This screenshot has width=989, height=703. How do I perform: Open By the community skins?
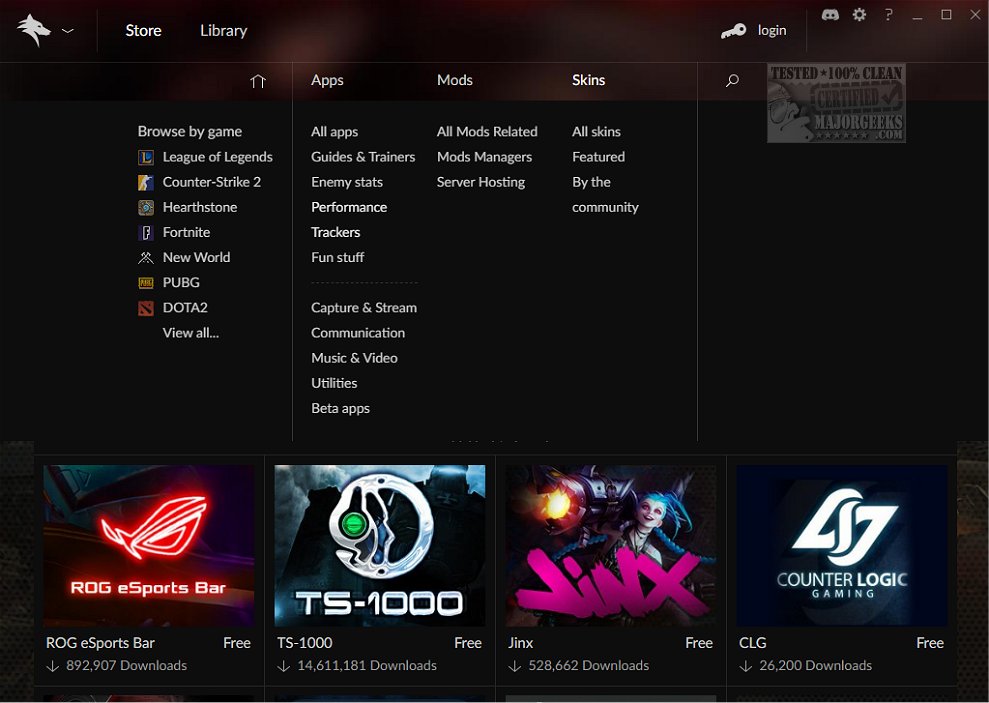(605, 195)
